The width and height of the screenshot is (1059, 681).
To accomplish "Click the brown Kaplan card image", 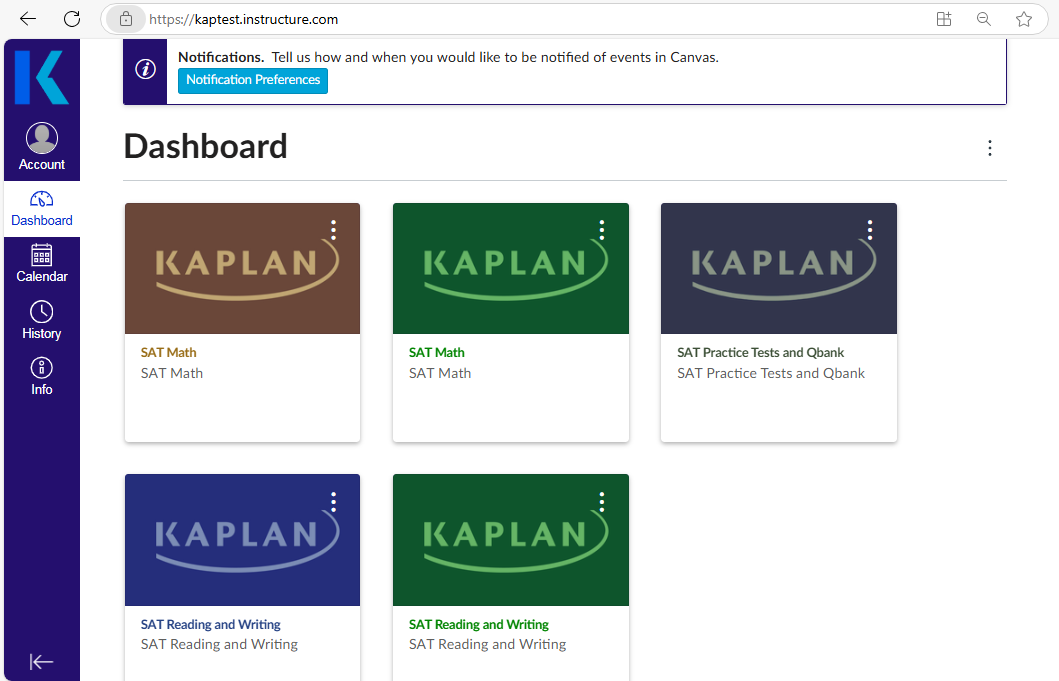I will pos(242,268).
